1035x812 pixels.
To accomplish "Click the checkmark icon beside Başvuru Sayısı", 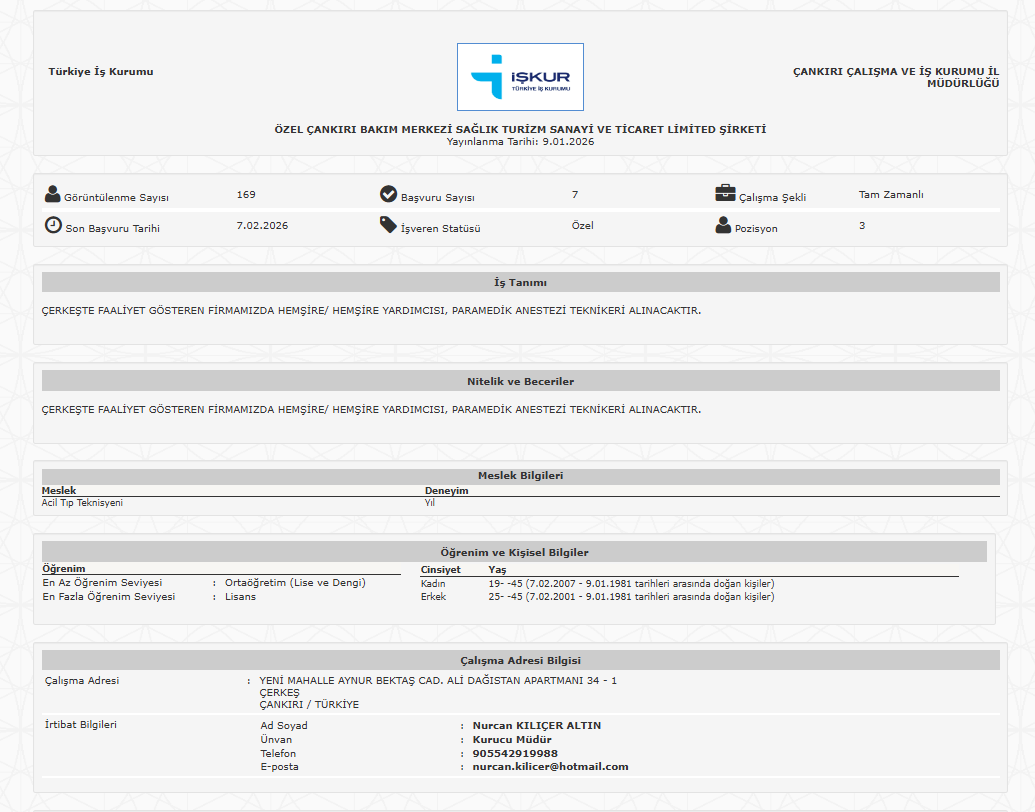I will [x=389, y=194].
